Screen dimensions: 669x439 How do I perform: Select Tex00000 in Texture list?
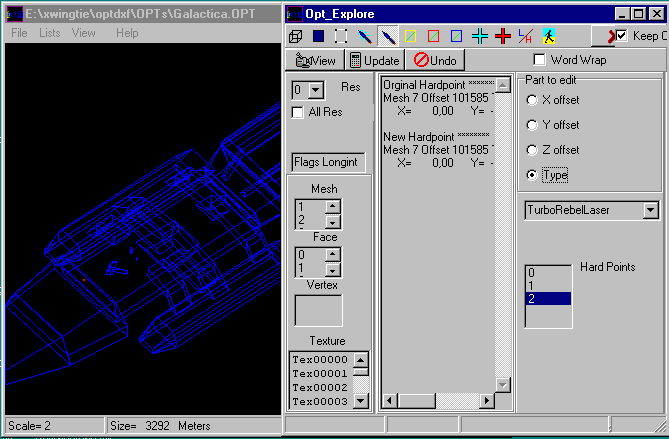321,360
